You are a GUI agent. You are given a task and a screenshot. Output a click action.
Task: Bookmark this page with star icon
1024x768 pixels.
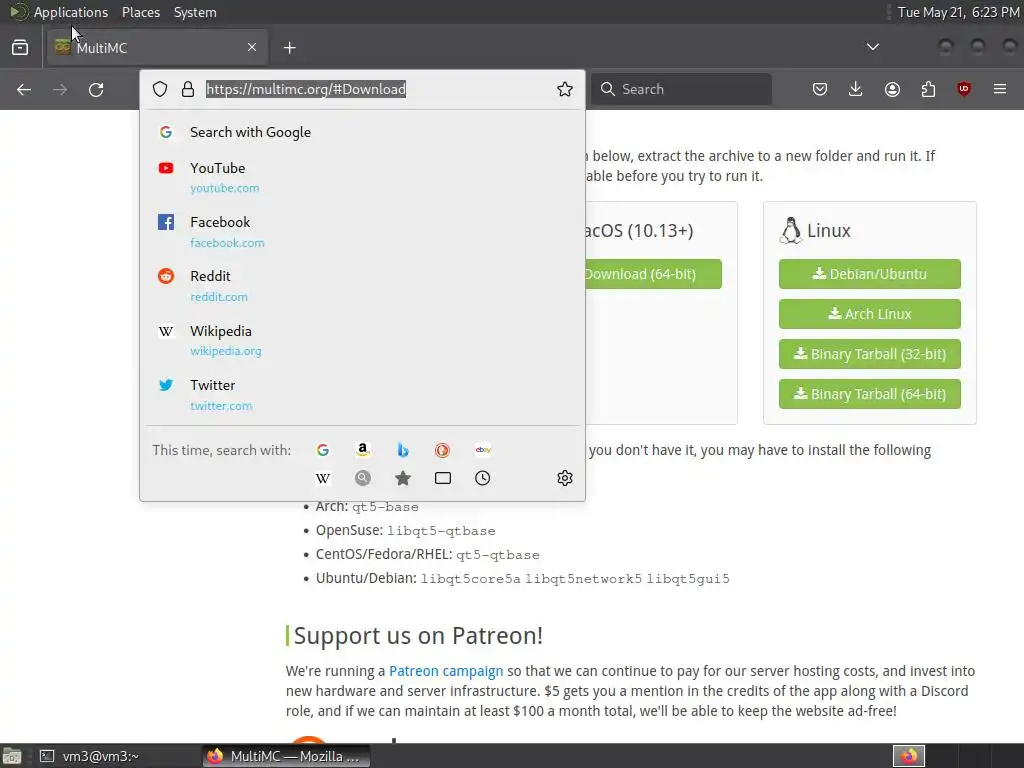565,89
